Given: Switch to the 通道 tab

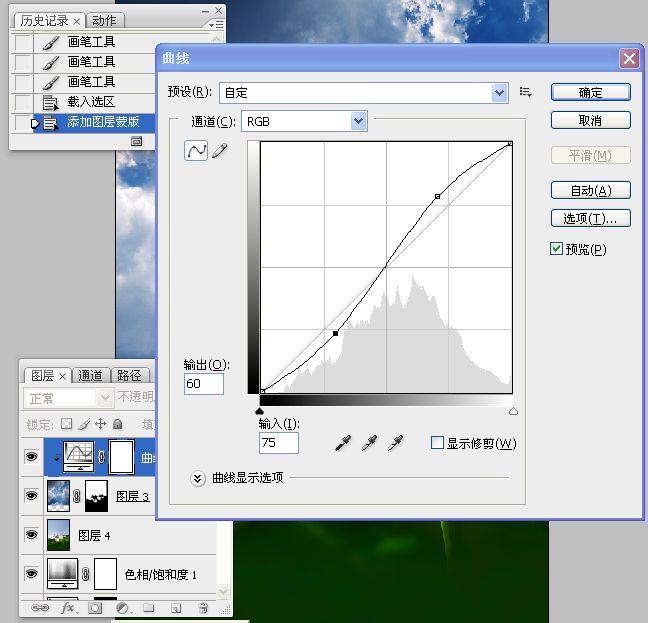Looking at the screenshot, I should pos(91,375).
